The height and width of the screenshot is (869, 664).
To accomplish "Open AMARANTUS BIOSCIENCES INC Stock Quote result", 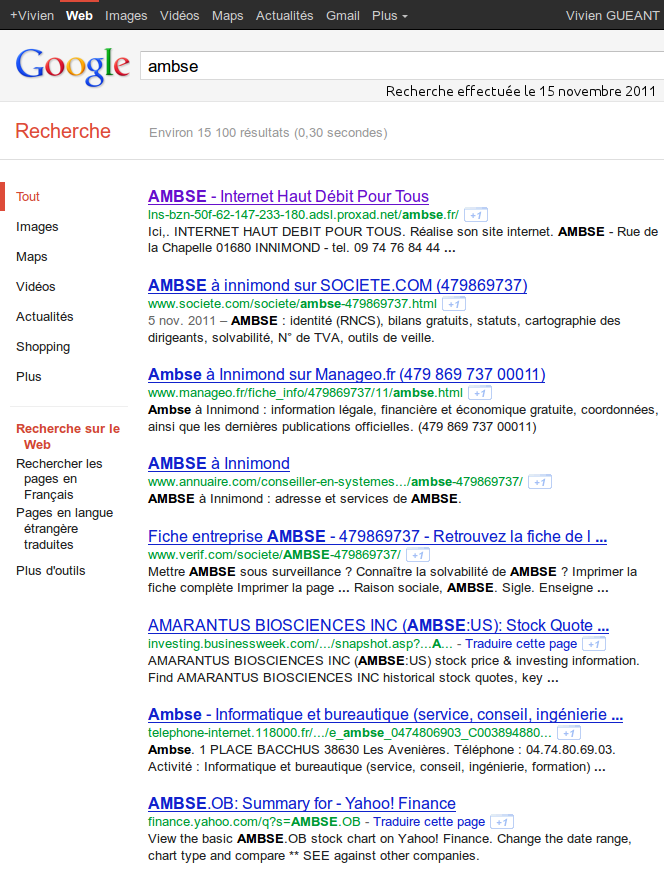I will click(x=379, y=625).
